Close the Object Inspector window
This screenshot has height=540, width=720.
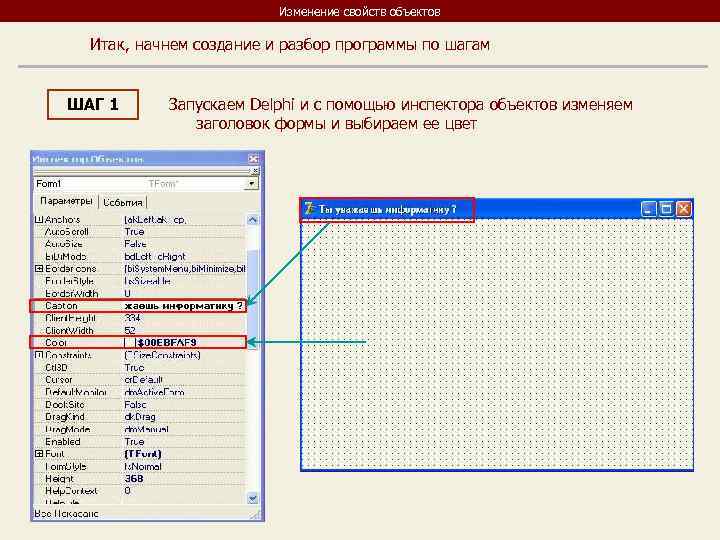(253, 158)
